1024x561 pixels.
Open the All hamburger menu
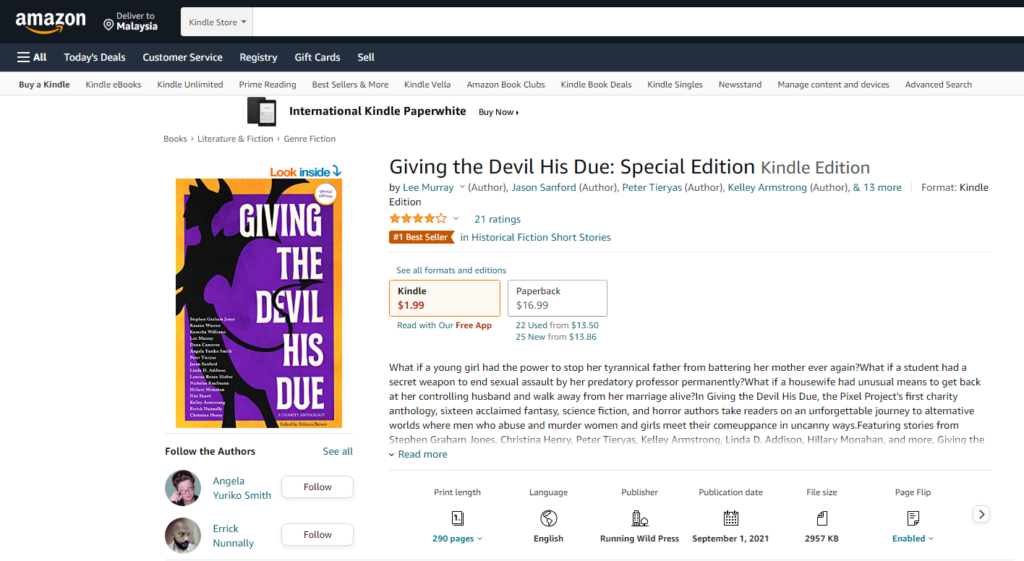31,57
